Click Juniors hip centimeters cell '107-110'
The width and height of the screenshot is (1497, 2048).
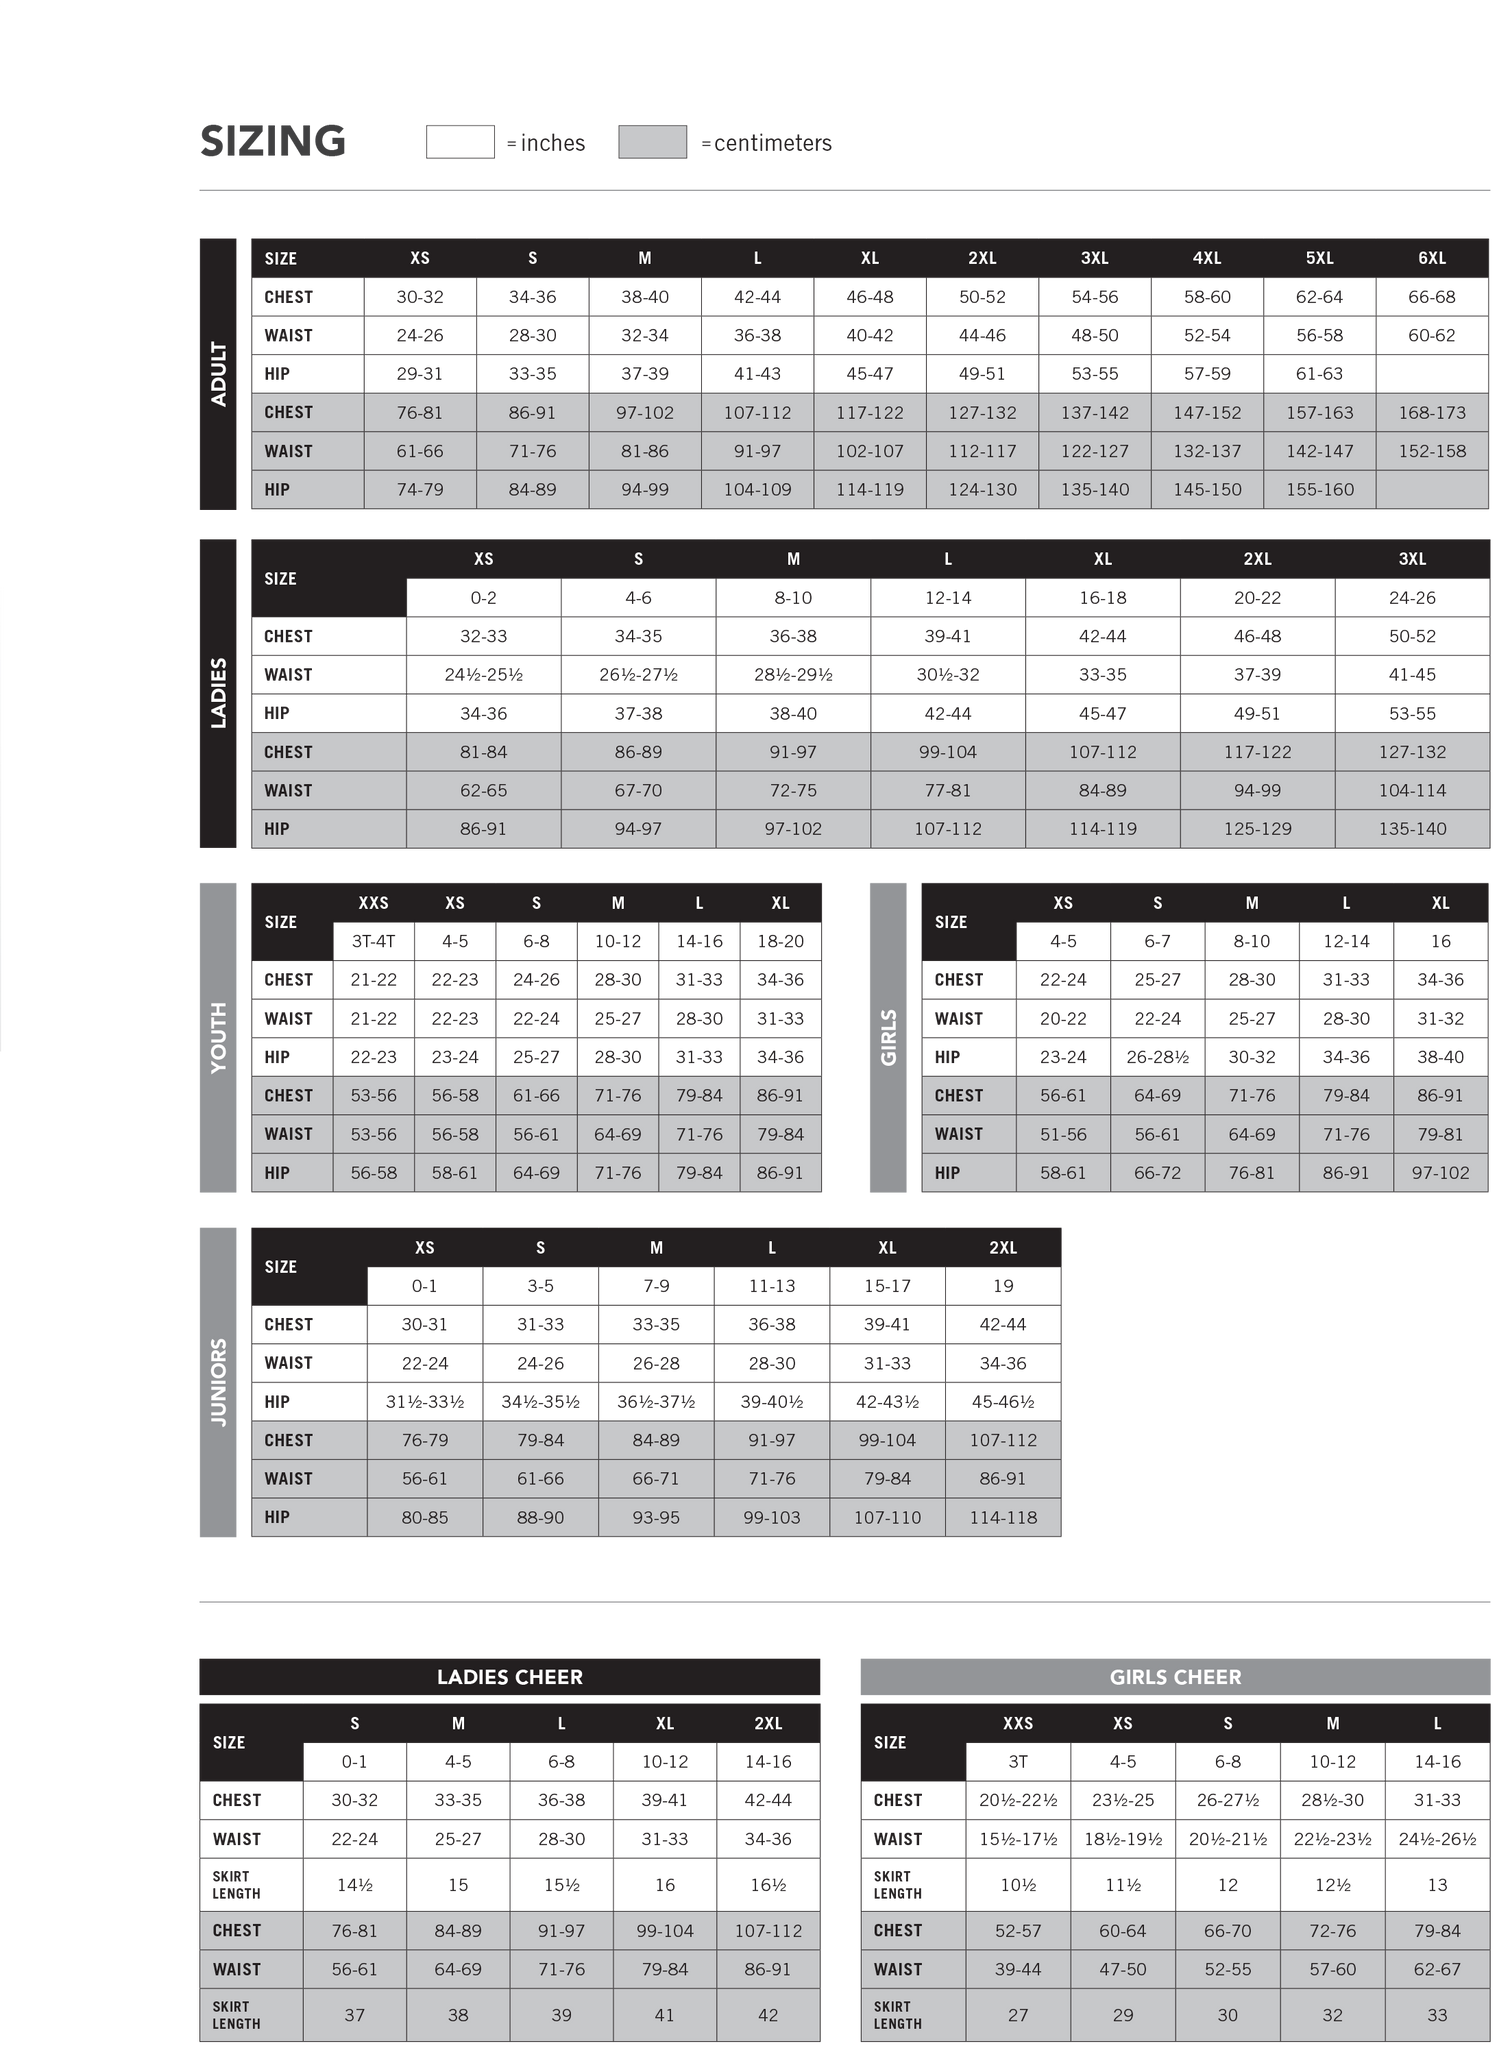click(887, 1517)
